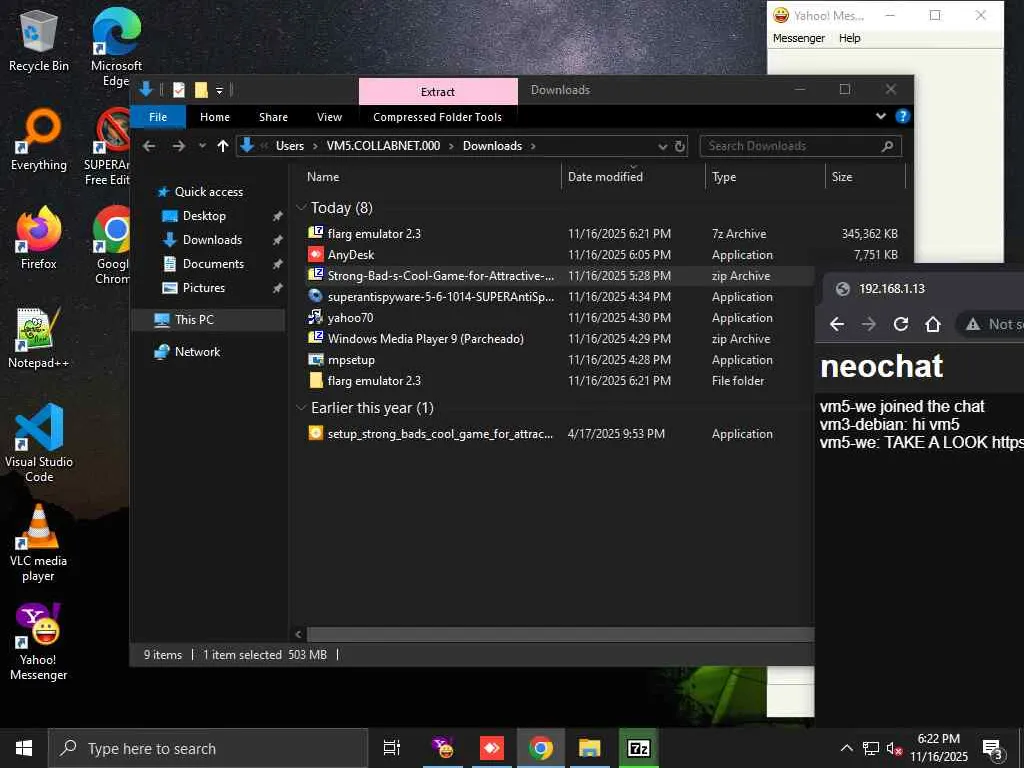The height and width of the screenshot is (768, 1024).
Task: Click the browser home icon
Action: click(x=933, y=323)
